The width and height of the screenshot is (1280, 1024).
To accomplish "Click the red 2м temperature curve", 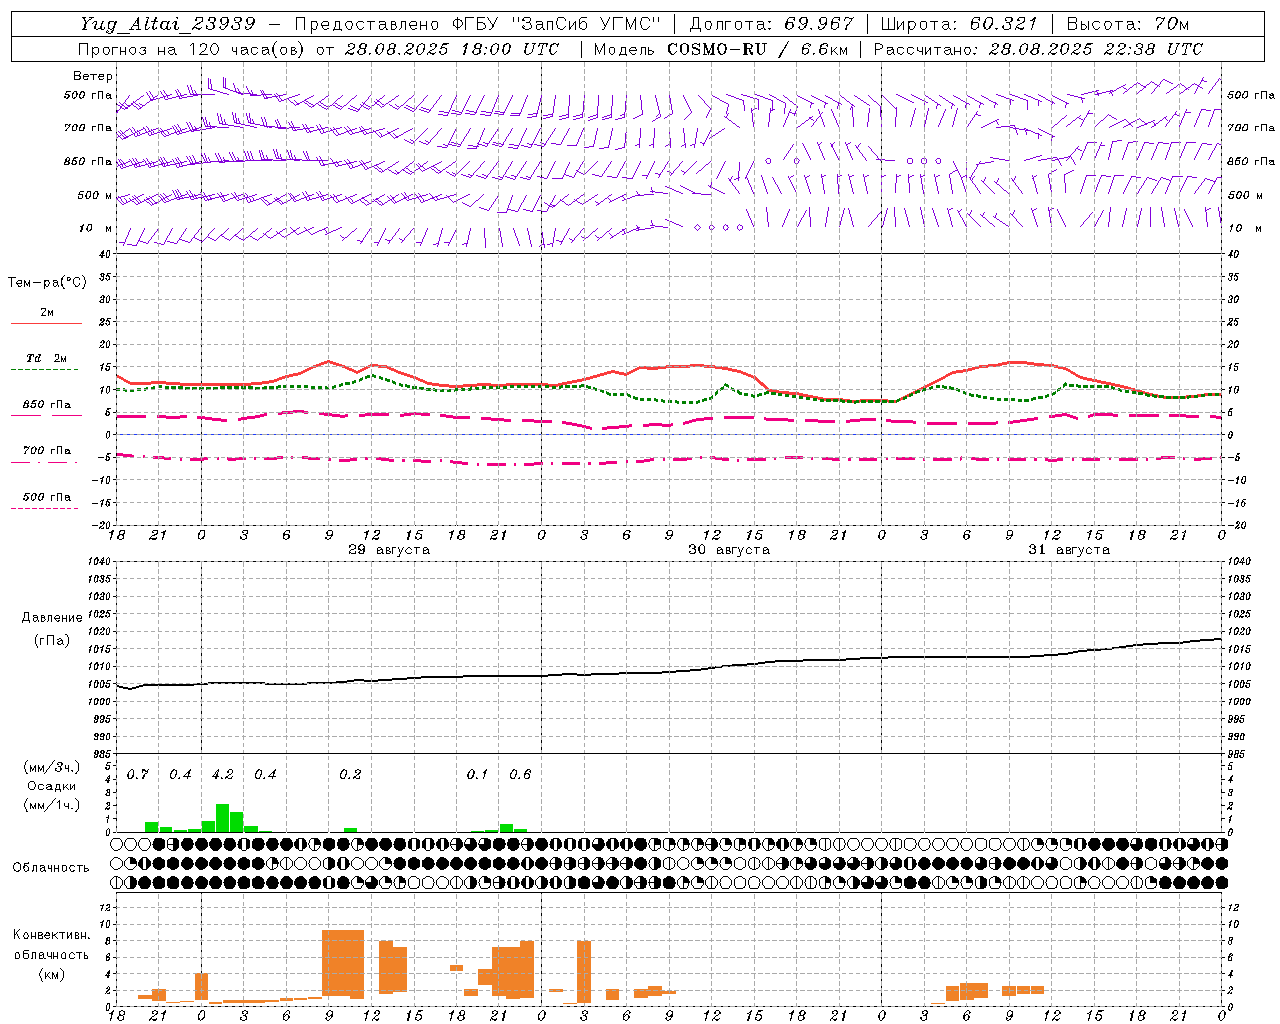I will pyautogui.click(x=669, y=367).
